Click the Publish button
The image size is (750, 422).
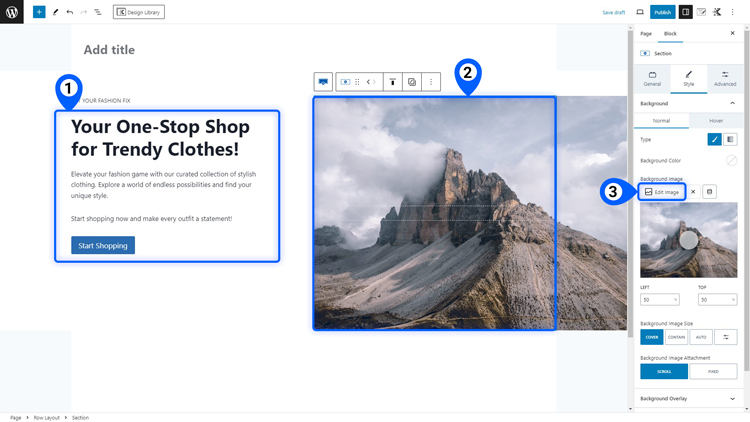tap(662, 12)
